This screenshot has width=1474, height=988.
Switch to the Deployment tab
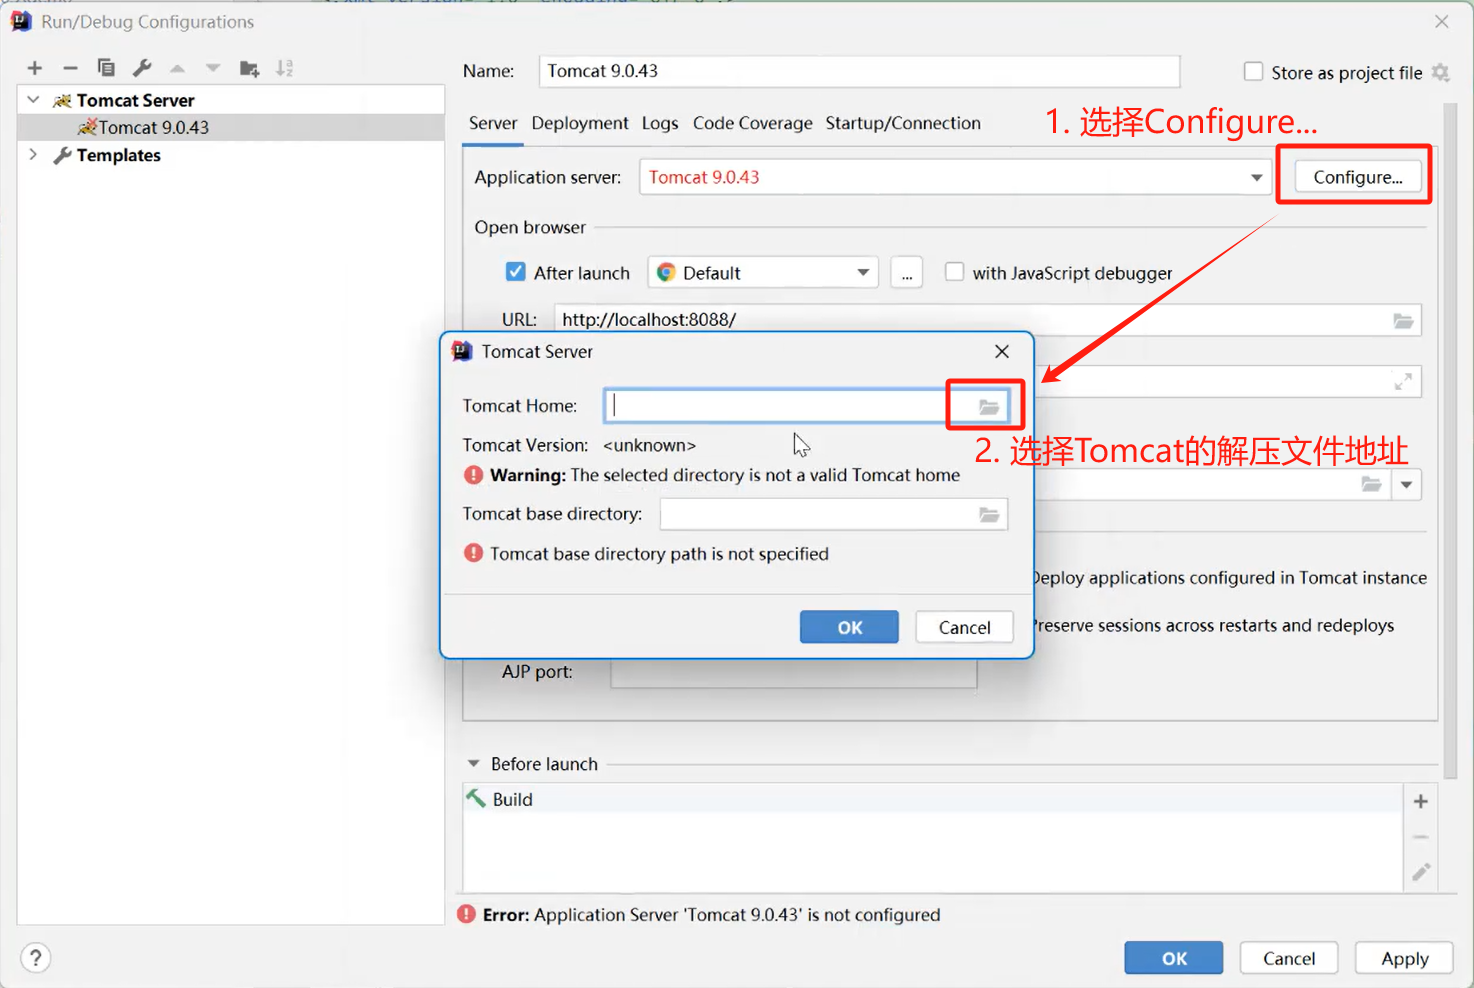pyautogui.click(x=580, y=123)
